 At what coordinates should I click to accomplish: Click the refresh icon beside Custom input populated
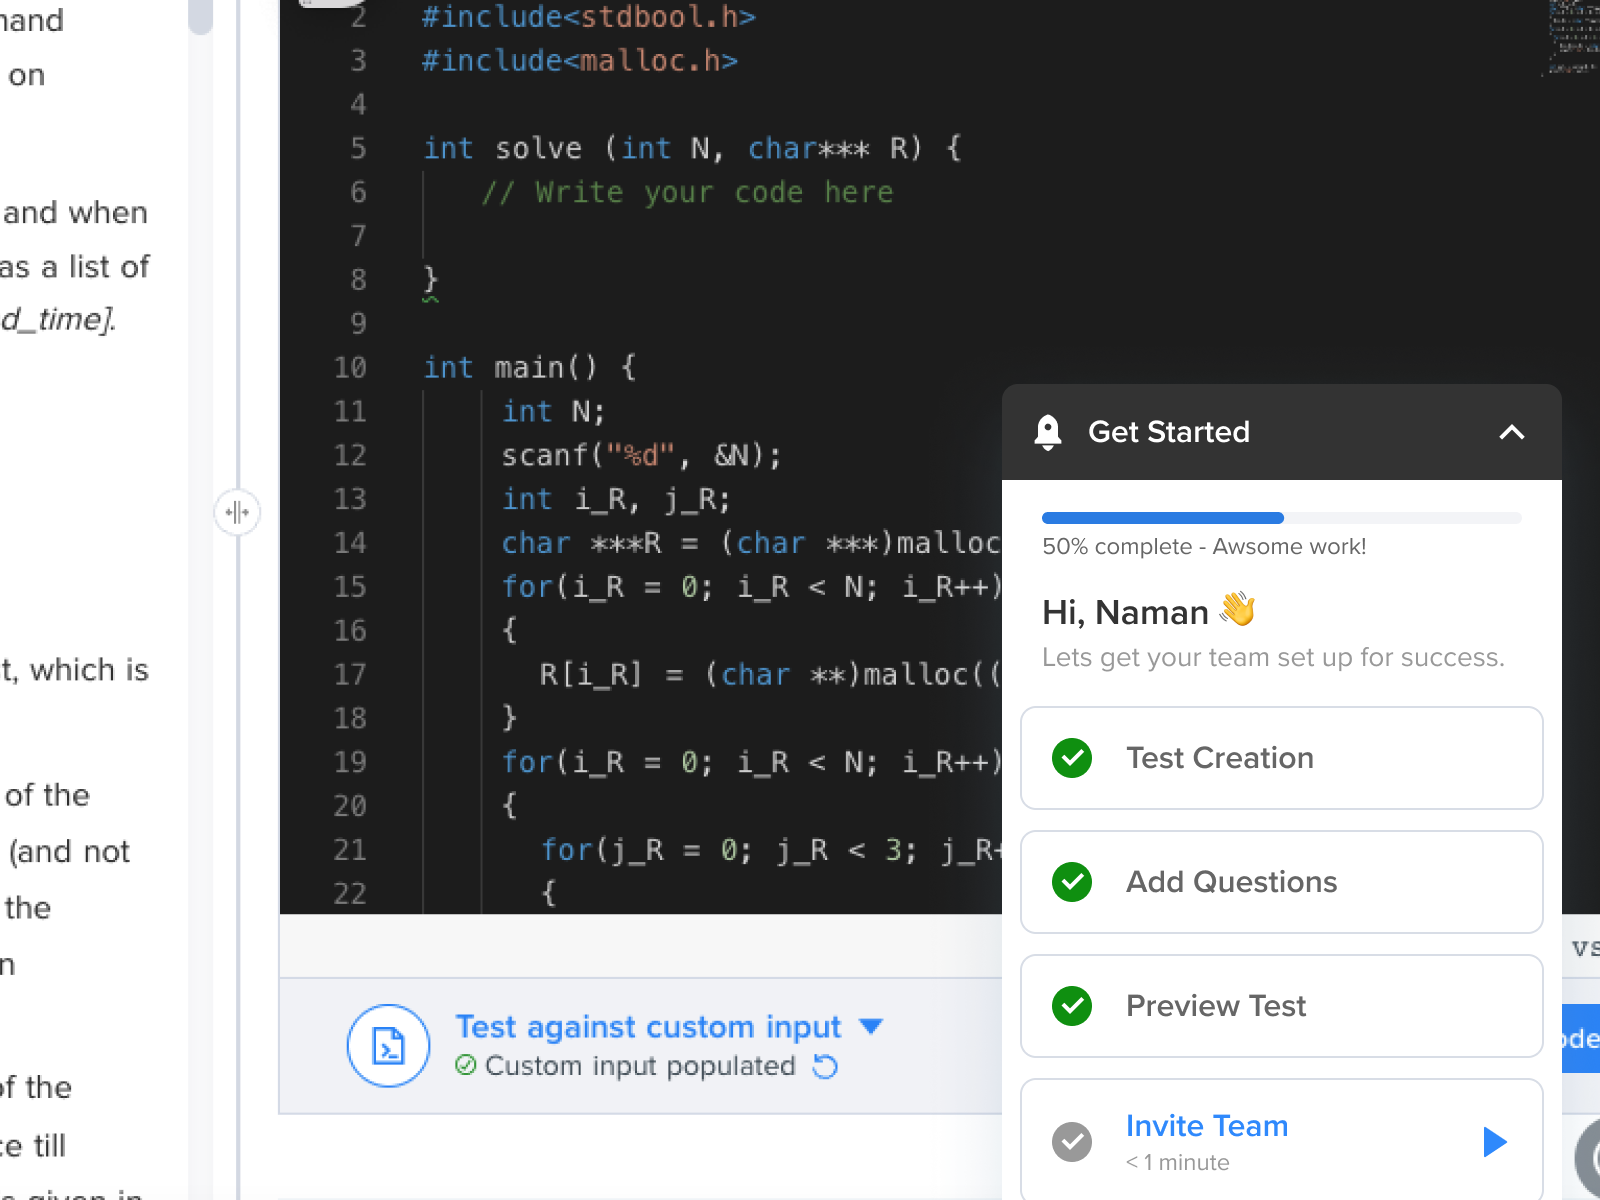click(824, 1067)
